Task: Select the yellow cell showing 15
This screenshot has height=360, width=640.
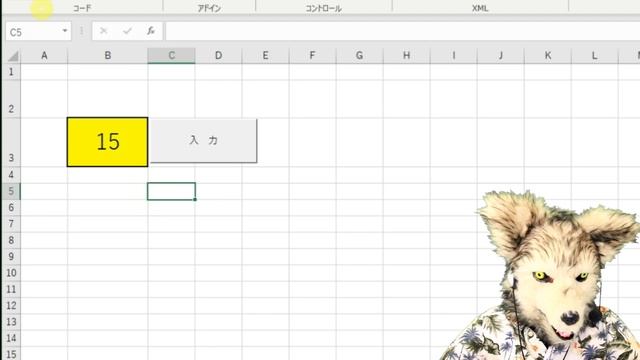Action: tap(107, 142)
